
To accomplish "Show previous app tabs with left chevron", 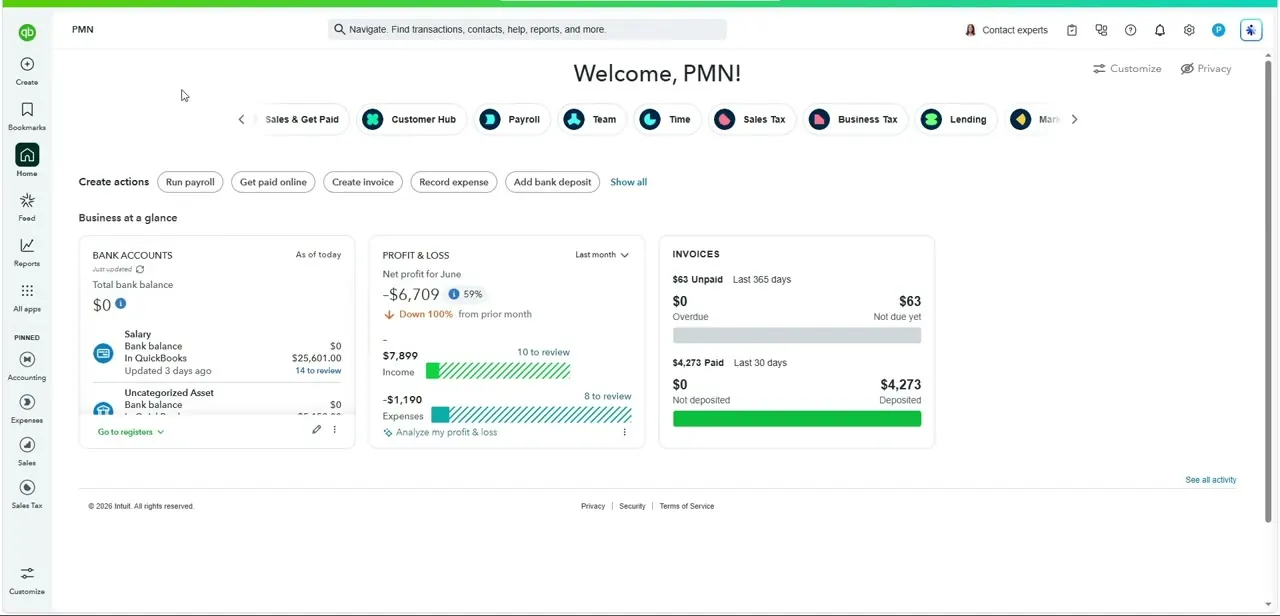I will (x=241, y=119).
